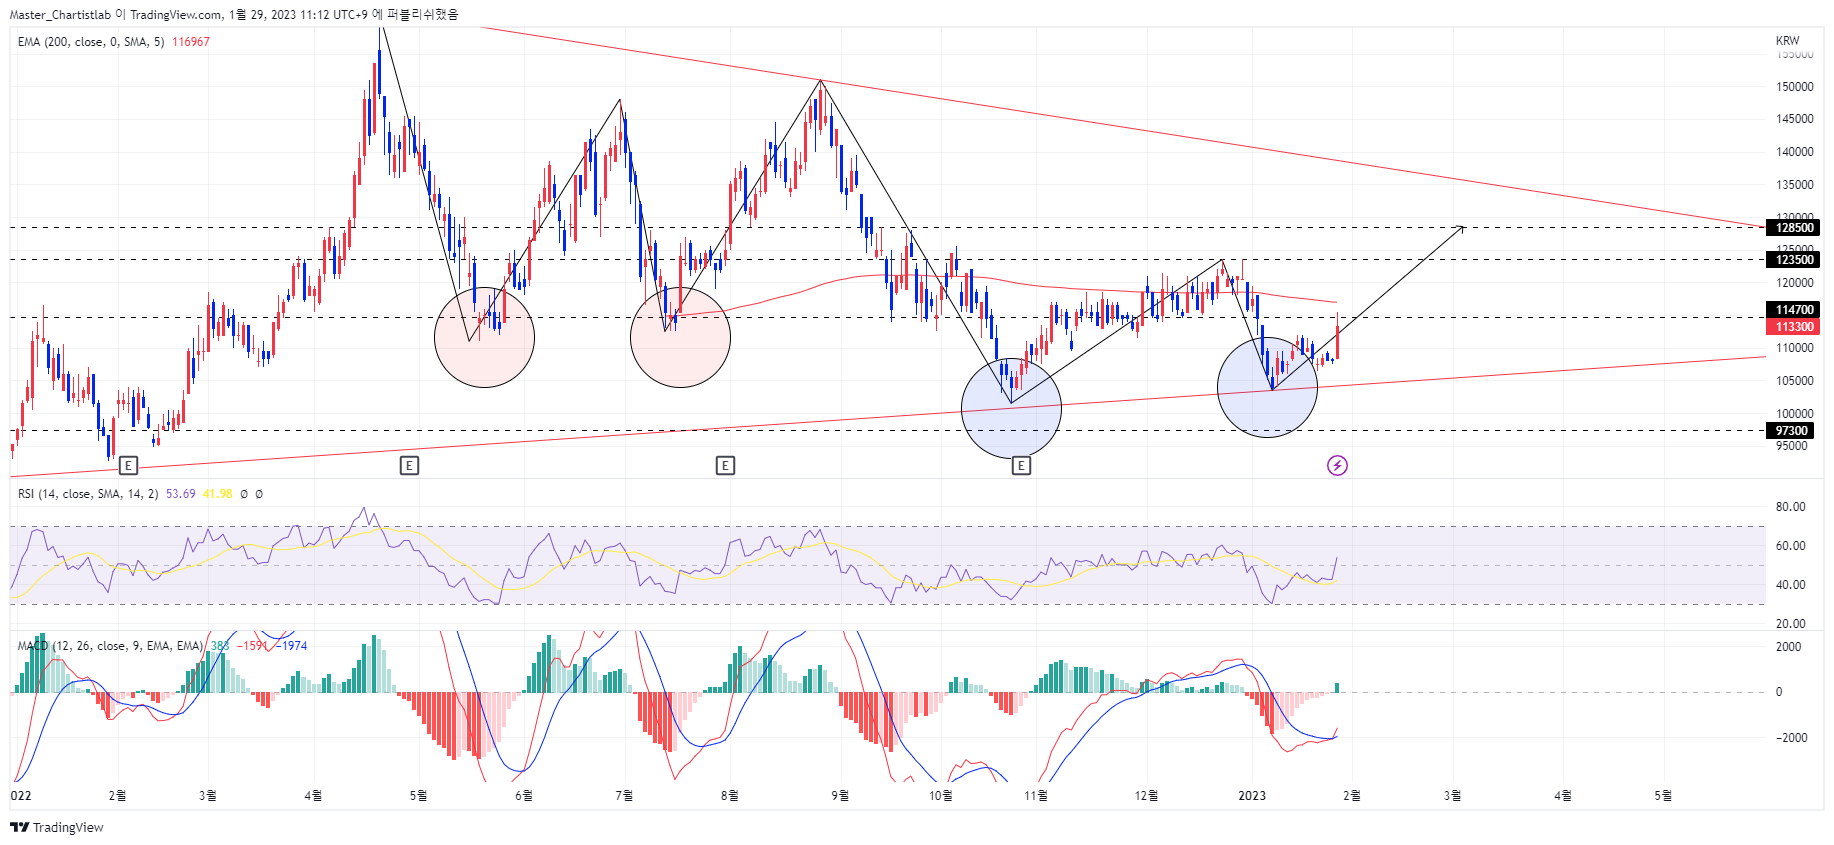The image size is (1834, 845).
Task: Click the 123500 price level label
Action: [1794, 260]
